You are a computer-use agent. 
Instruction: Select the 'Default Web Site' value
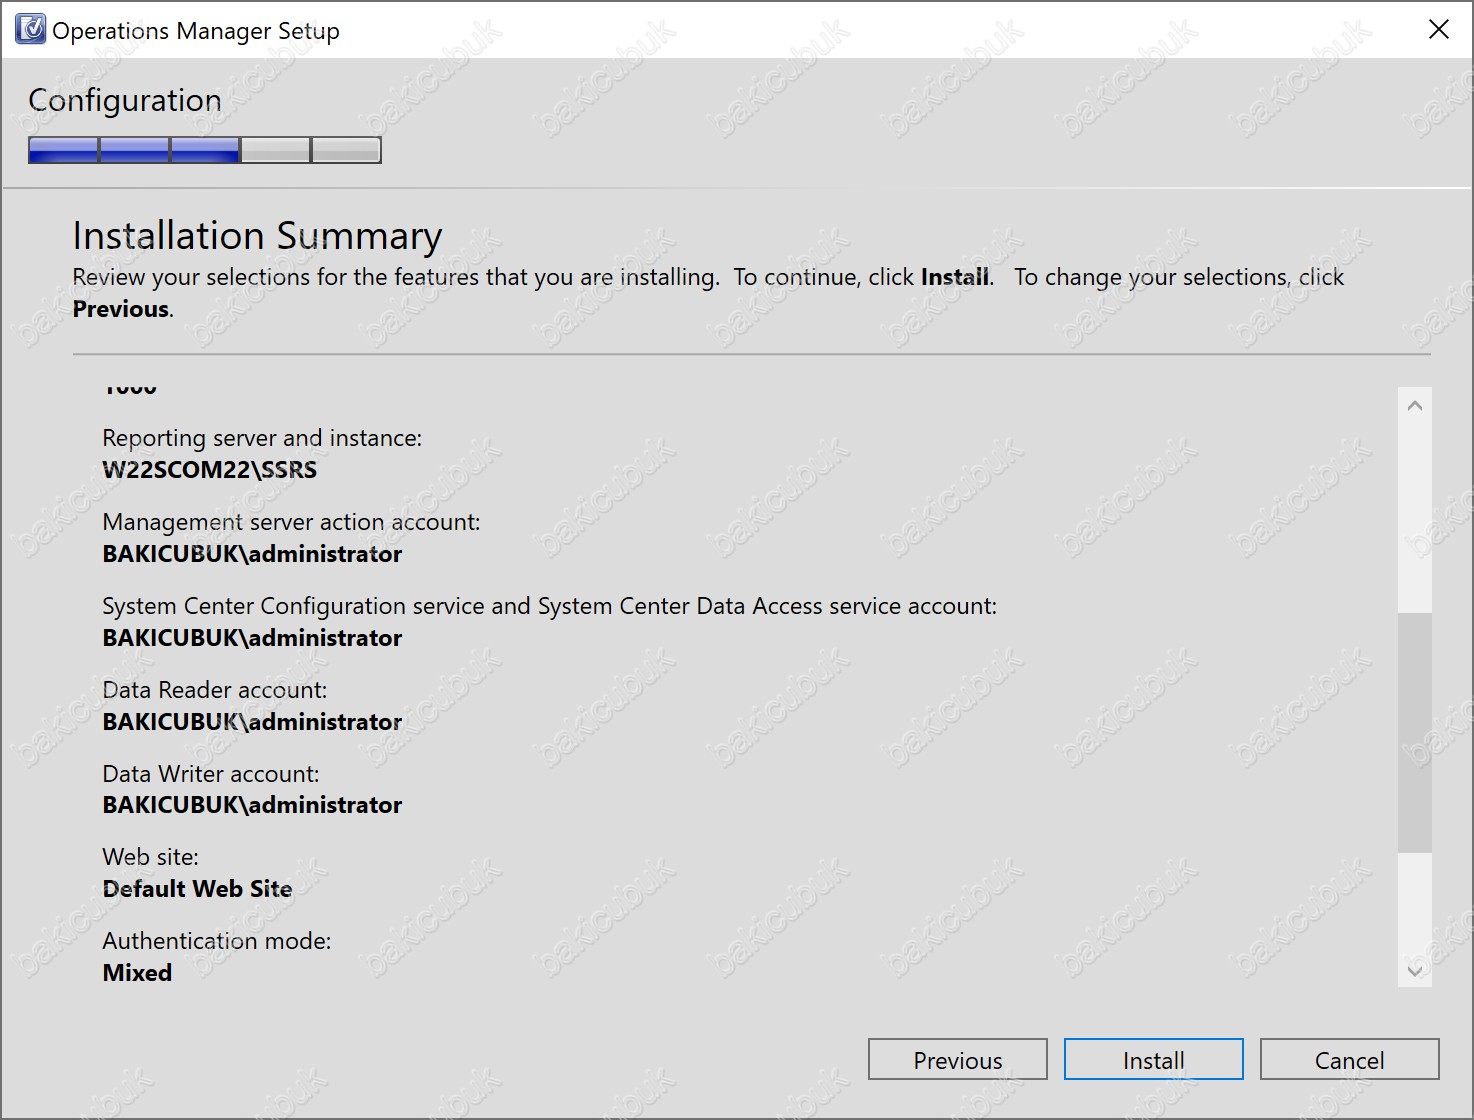tap(197, 889)
